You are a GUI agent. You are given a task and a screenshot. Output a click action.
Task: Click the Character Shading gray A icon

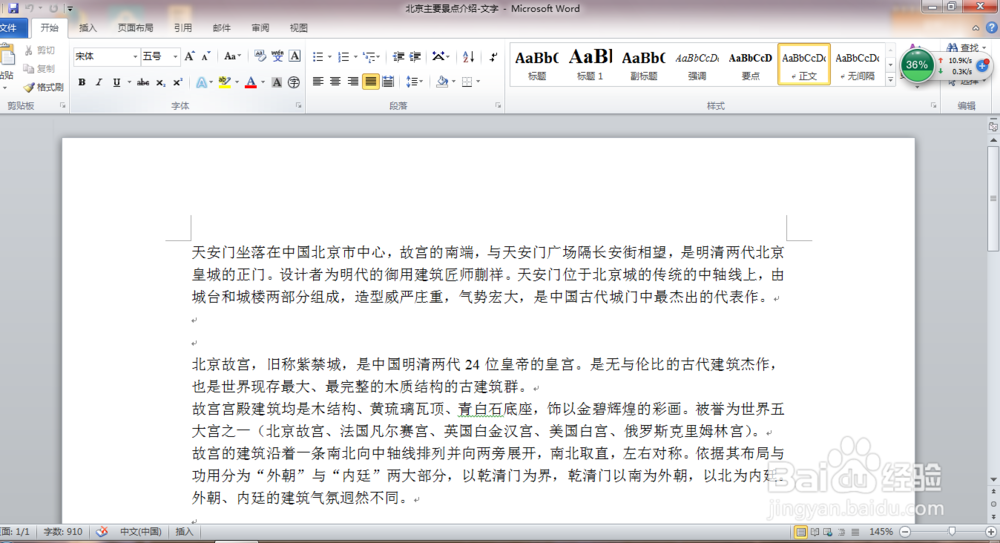277,82
